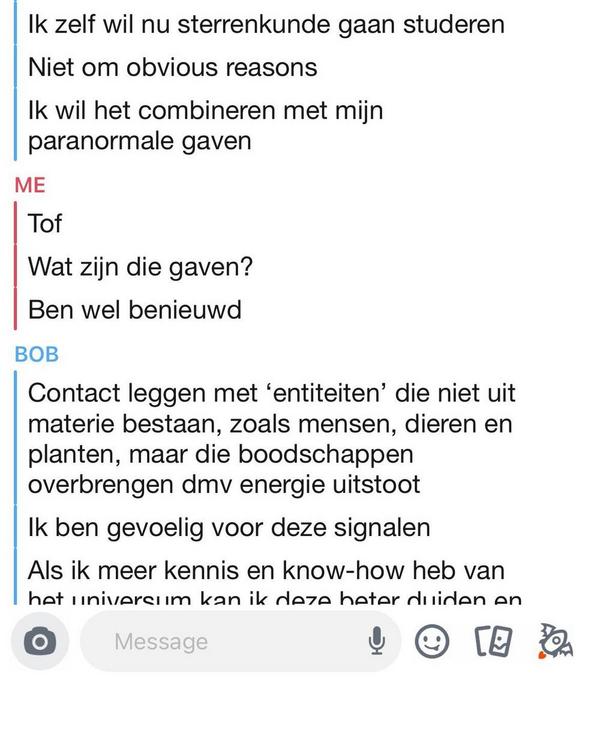Tap the microphone to record voice
The image size is (600, 734).
(377, 641)
